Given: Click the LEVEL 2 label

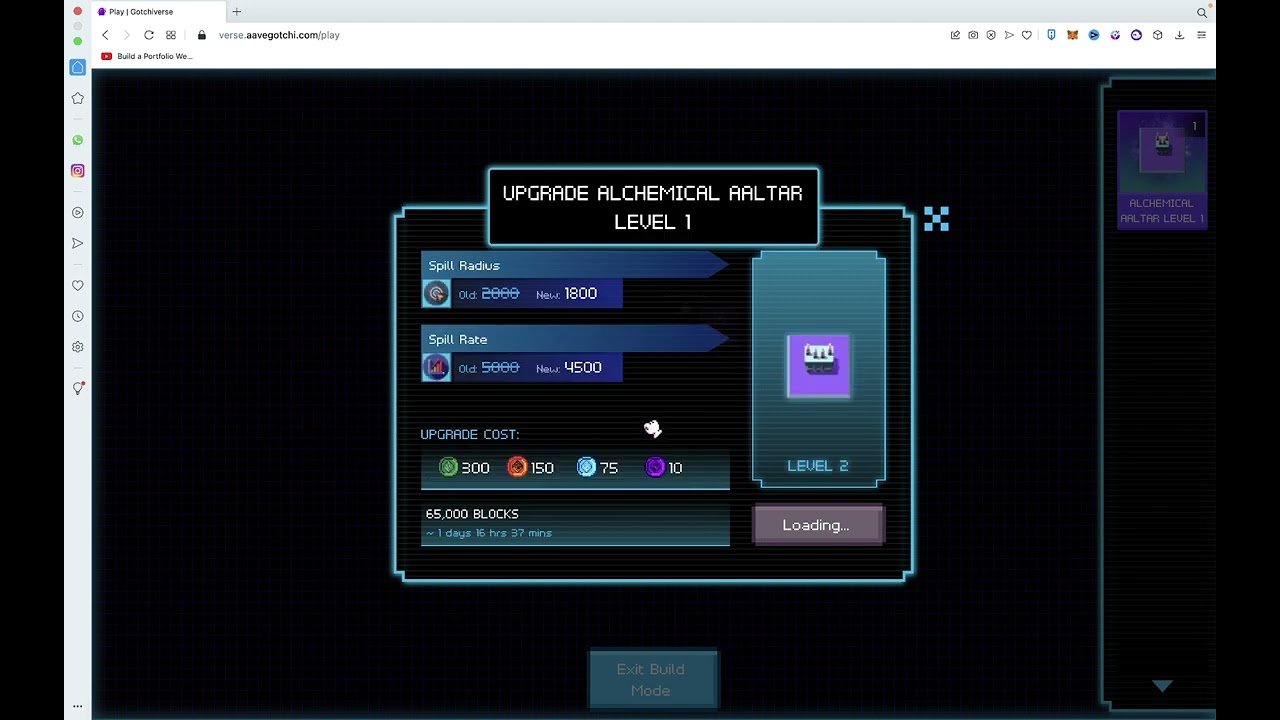Looking at the screenshot, I should point(818,466).
